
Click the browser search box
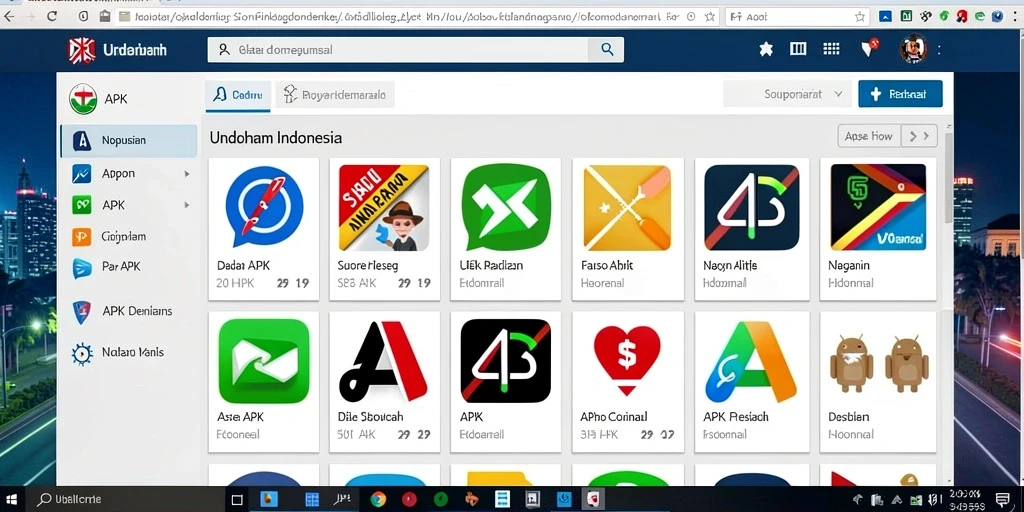797,17
